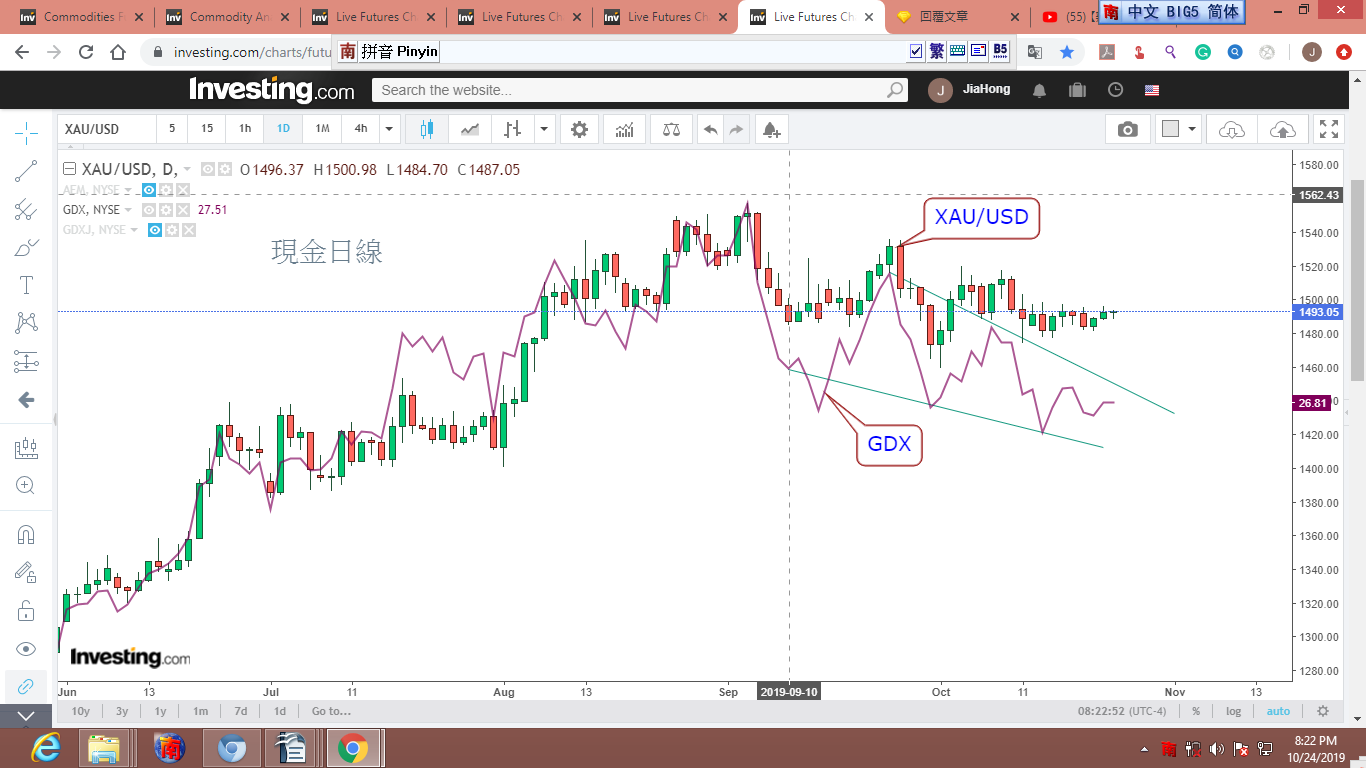Toggle auto scale button
The height and width of the screenshot is (768, 1366).
click(1278, 711)
